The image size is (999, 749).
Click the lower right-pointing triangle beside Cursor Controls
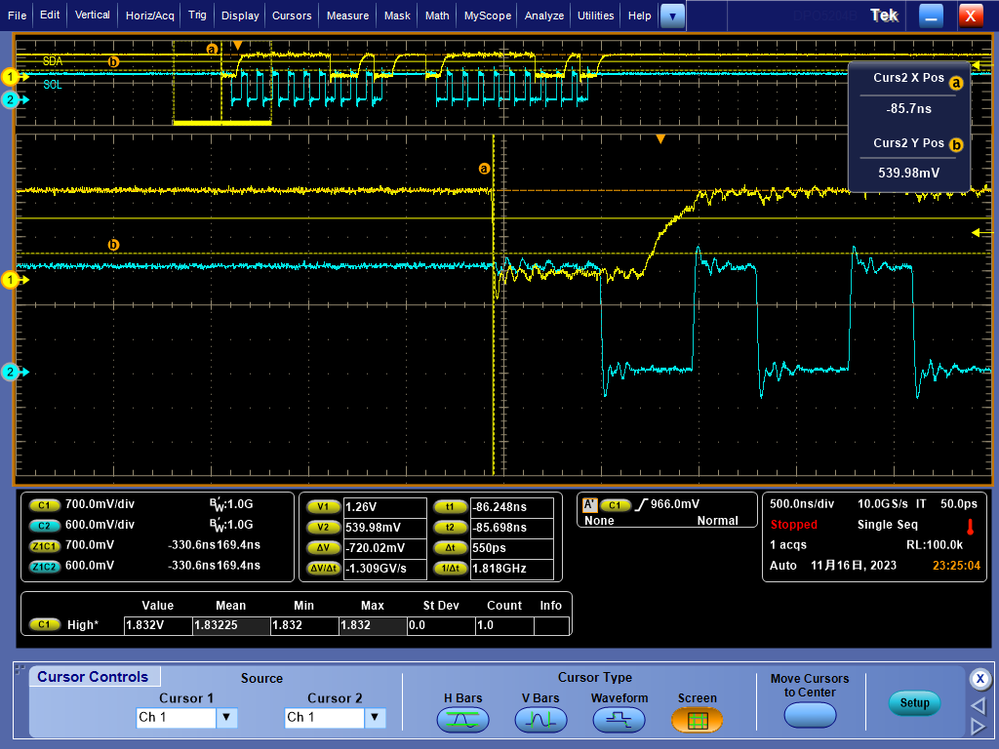(x=978, y=726)
